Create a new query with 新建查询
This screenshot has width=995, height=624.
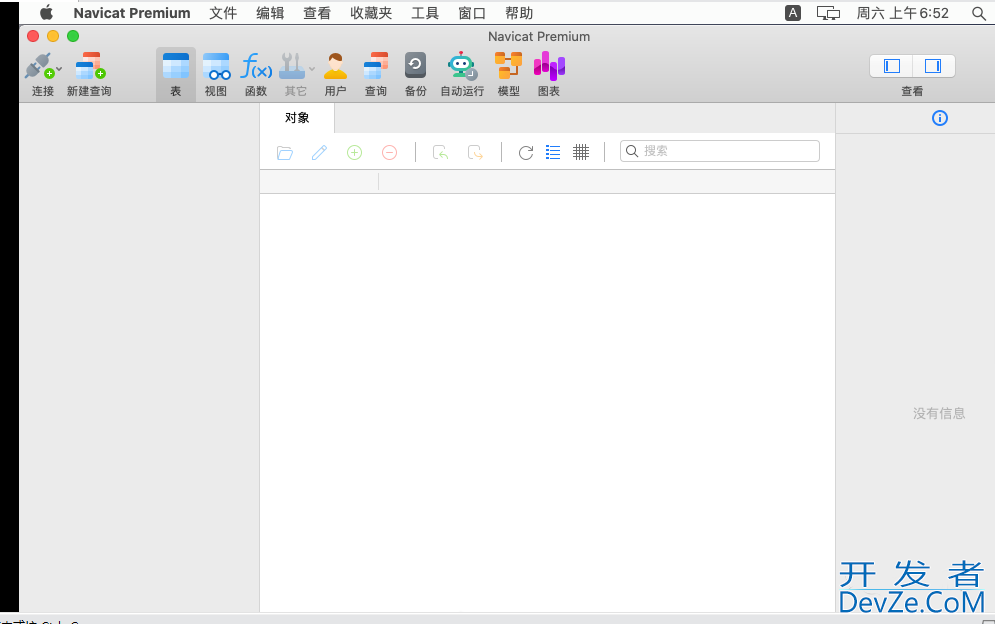[x=89, y=74]
